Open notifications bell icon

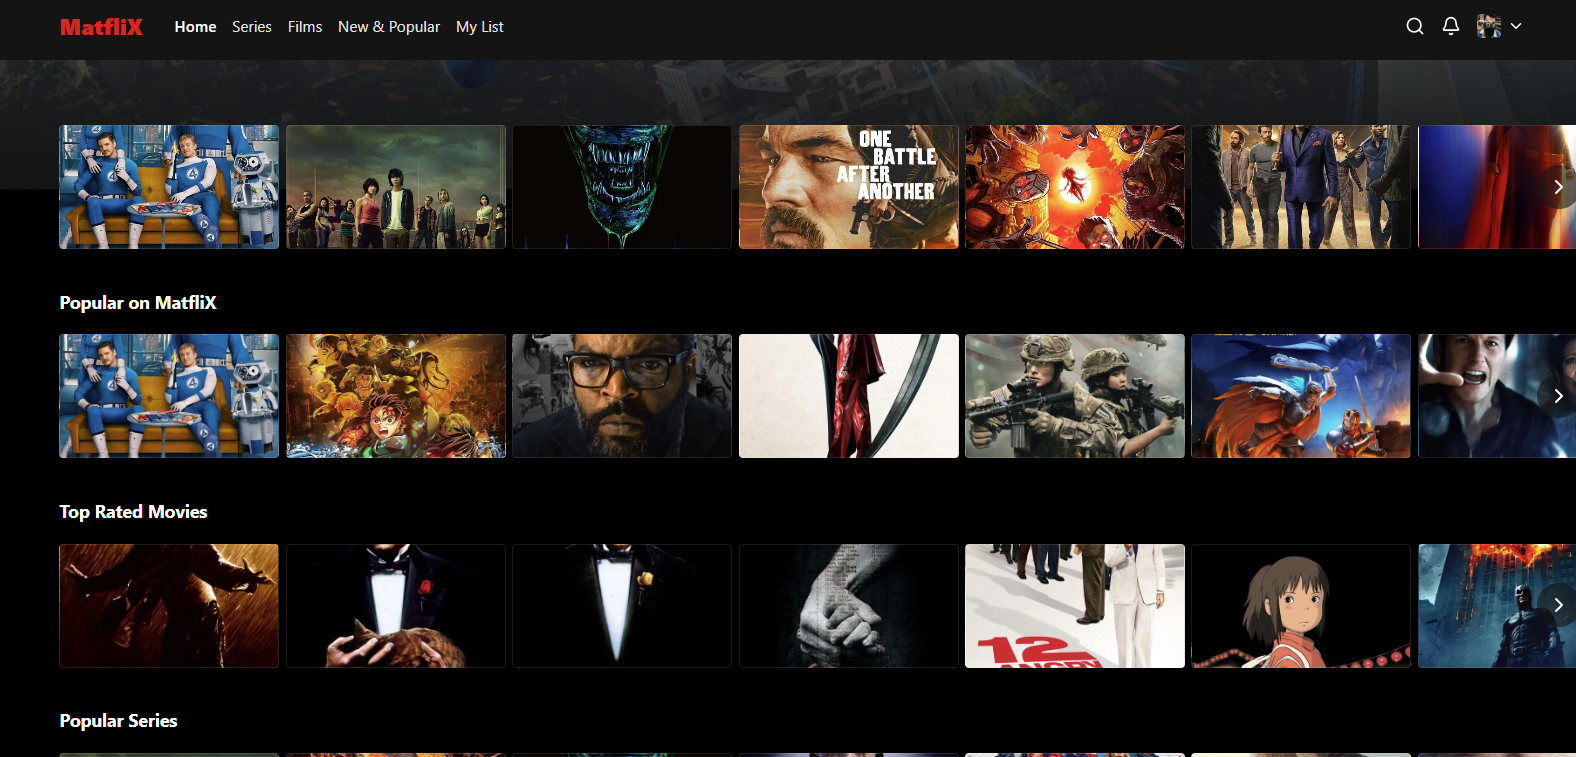pyautogui.click(x=1451, y=26)
